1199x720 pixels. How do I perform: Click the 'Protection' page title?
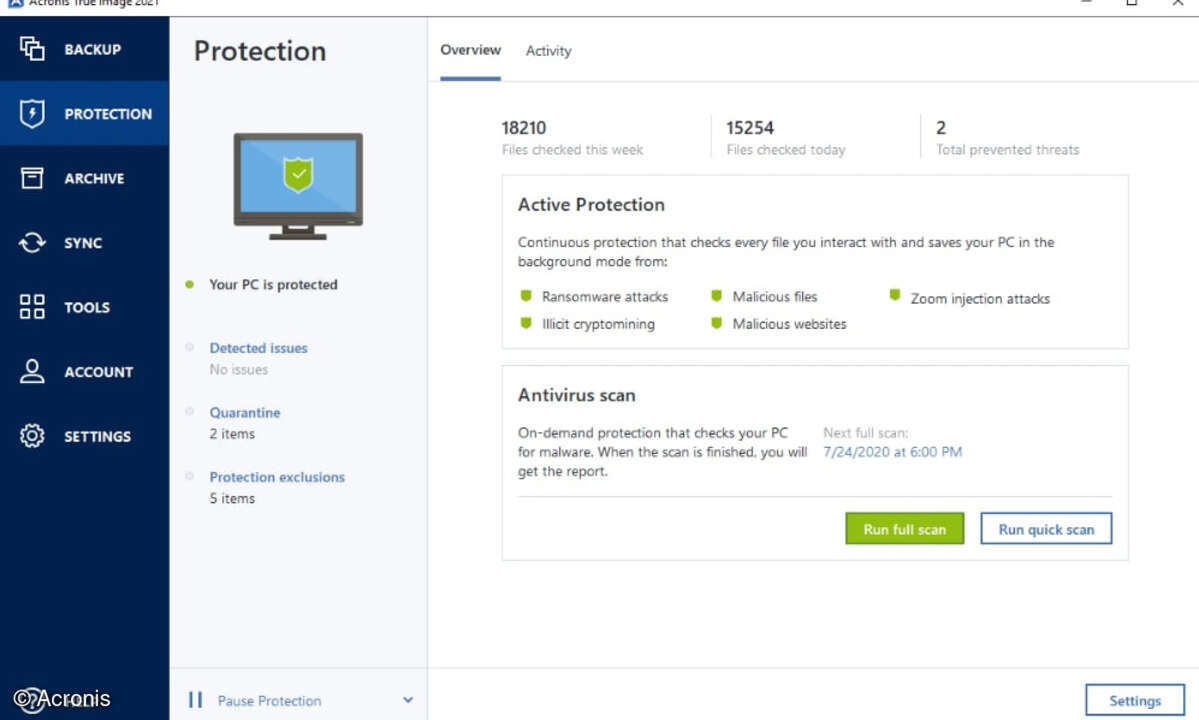pyautogui.click(x=260, y=51)
